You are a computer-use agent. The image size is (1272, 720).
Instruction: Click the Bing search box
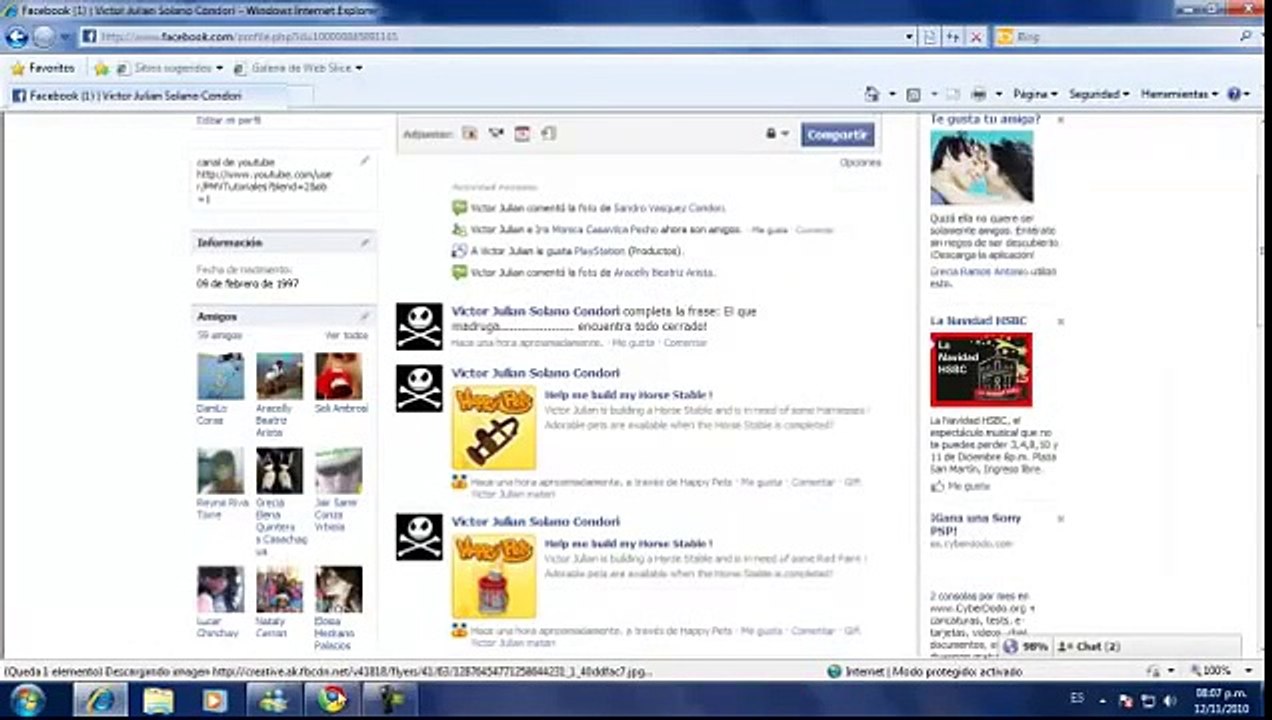(1126, 37)
